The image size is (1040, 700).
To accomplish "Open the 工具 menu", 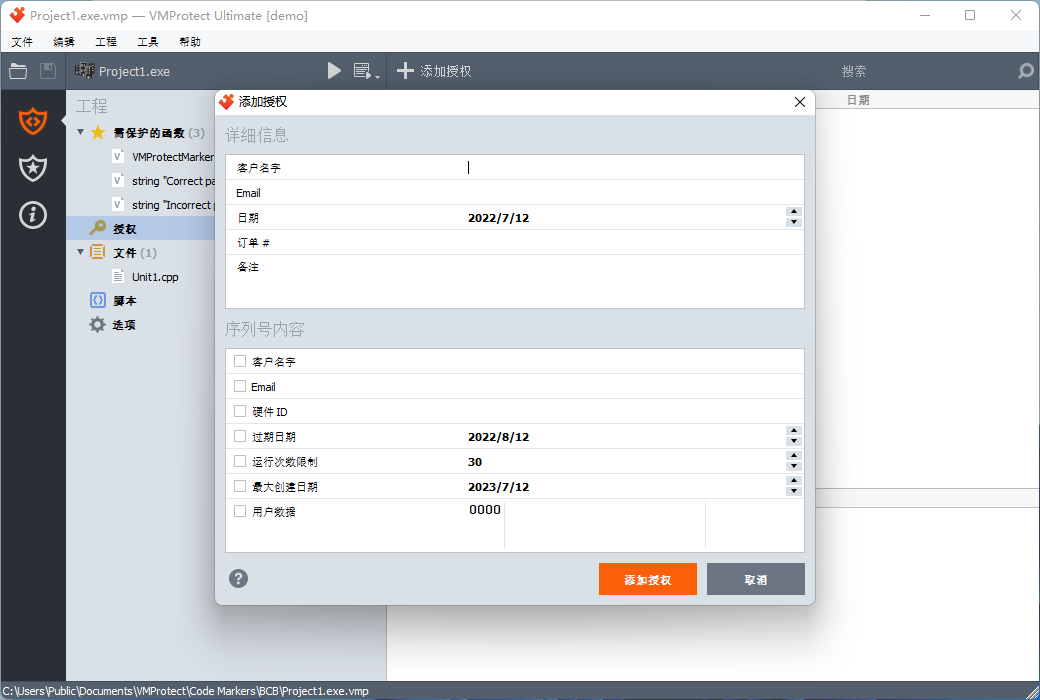I will click(147, 42).
